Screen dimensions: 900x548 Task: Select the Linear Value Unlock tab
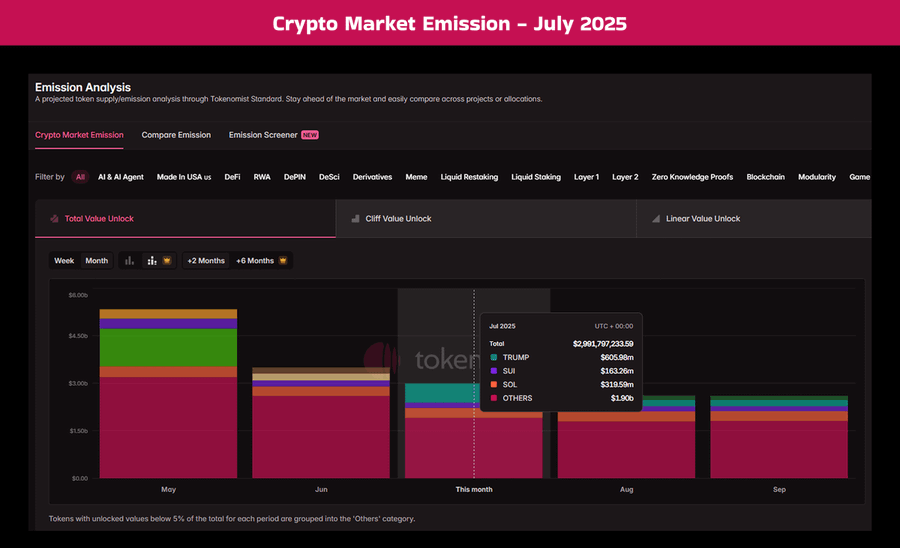(754, 219)
